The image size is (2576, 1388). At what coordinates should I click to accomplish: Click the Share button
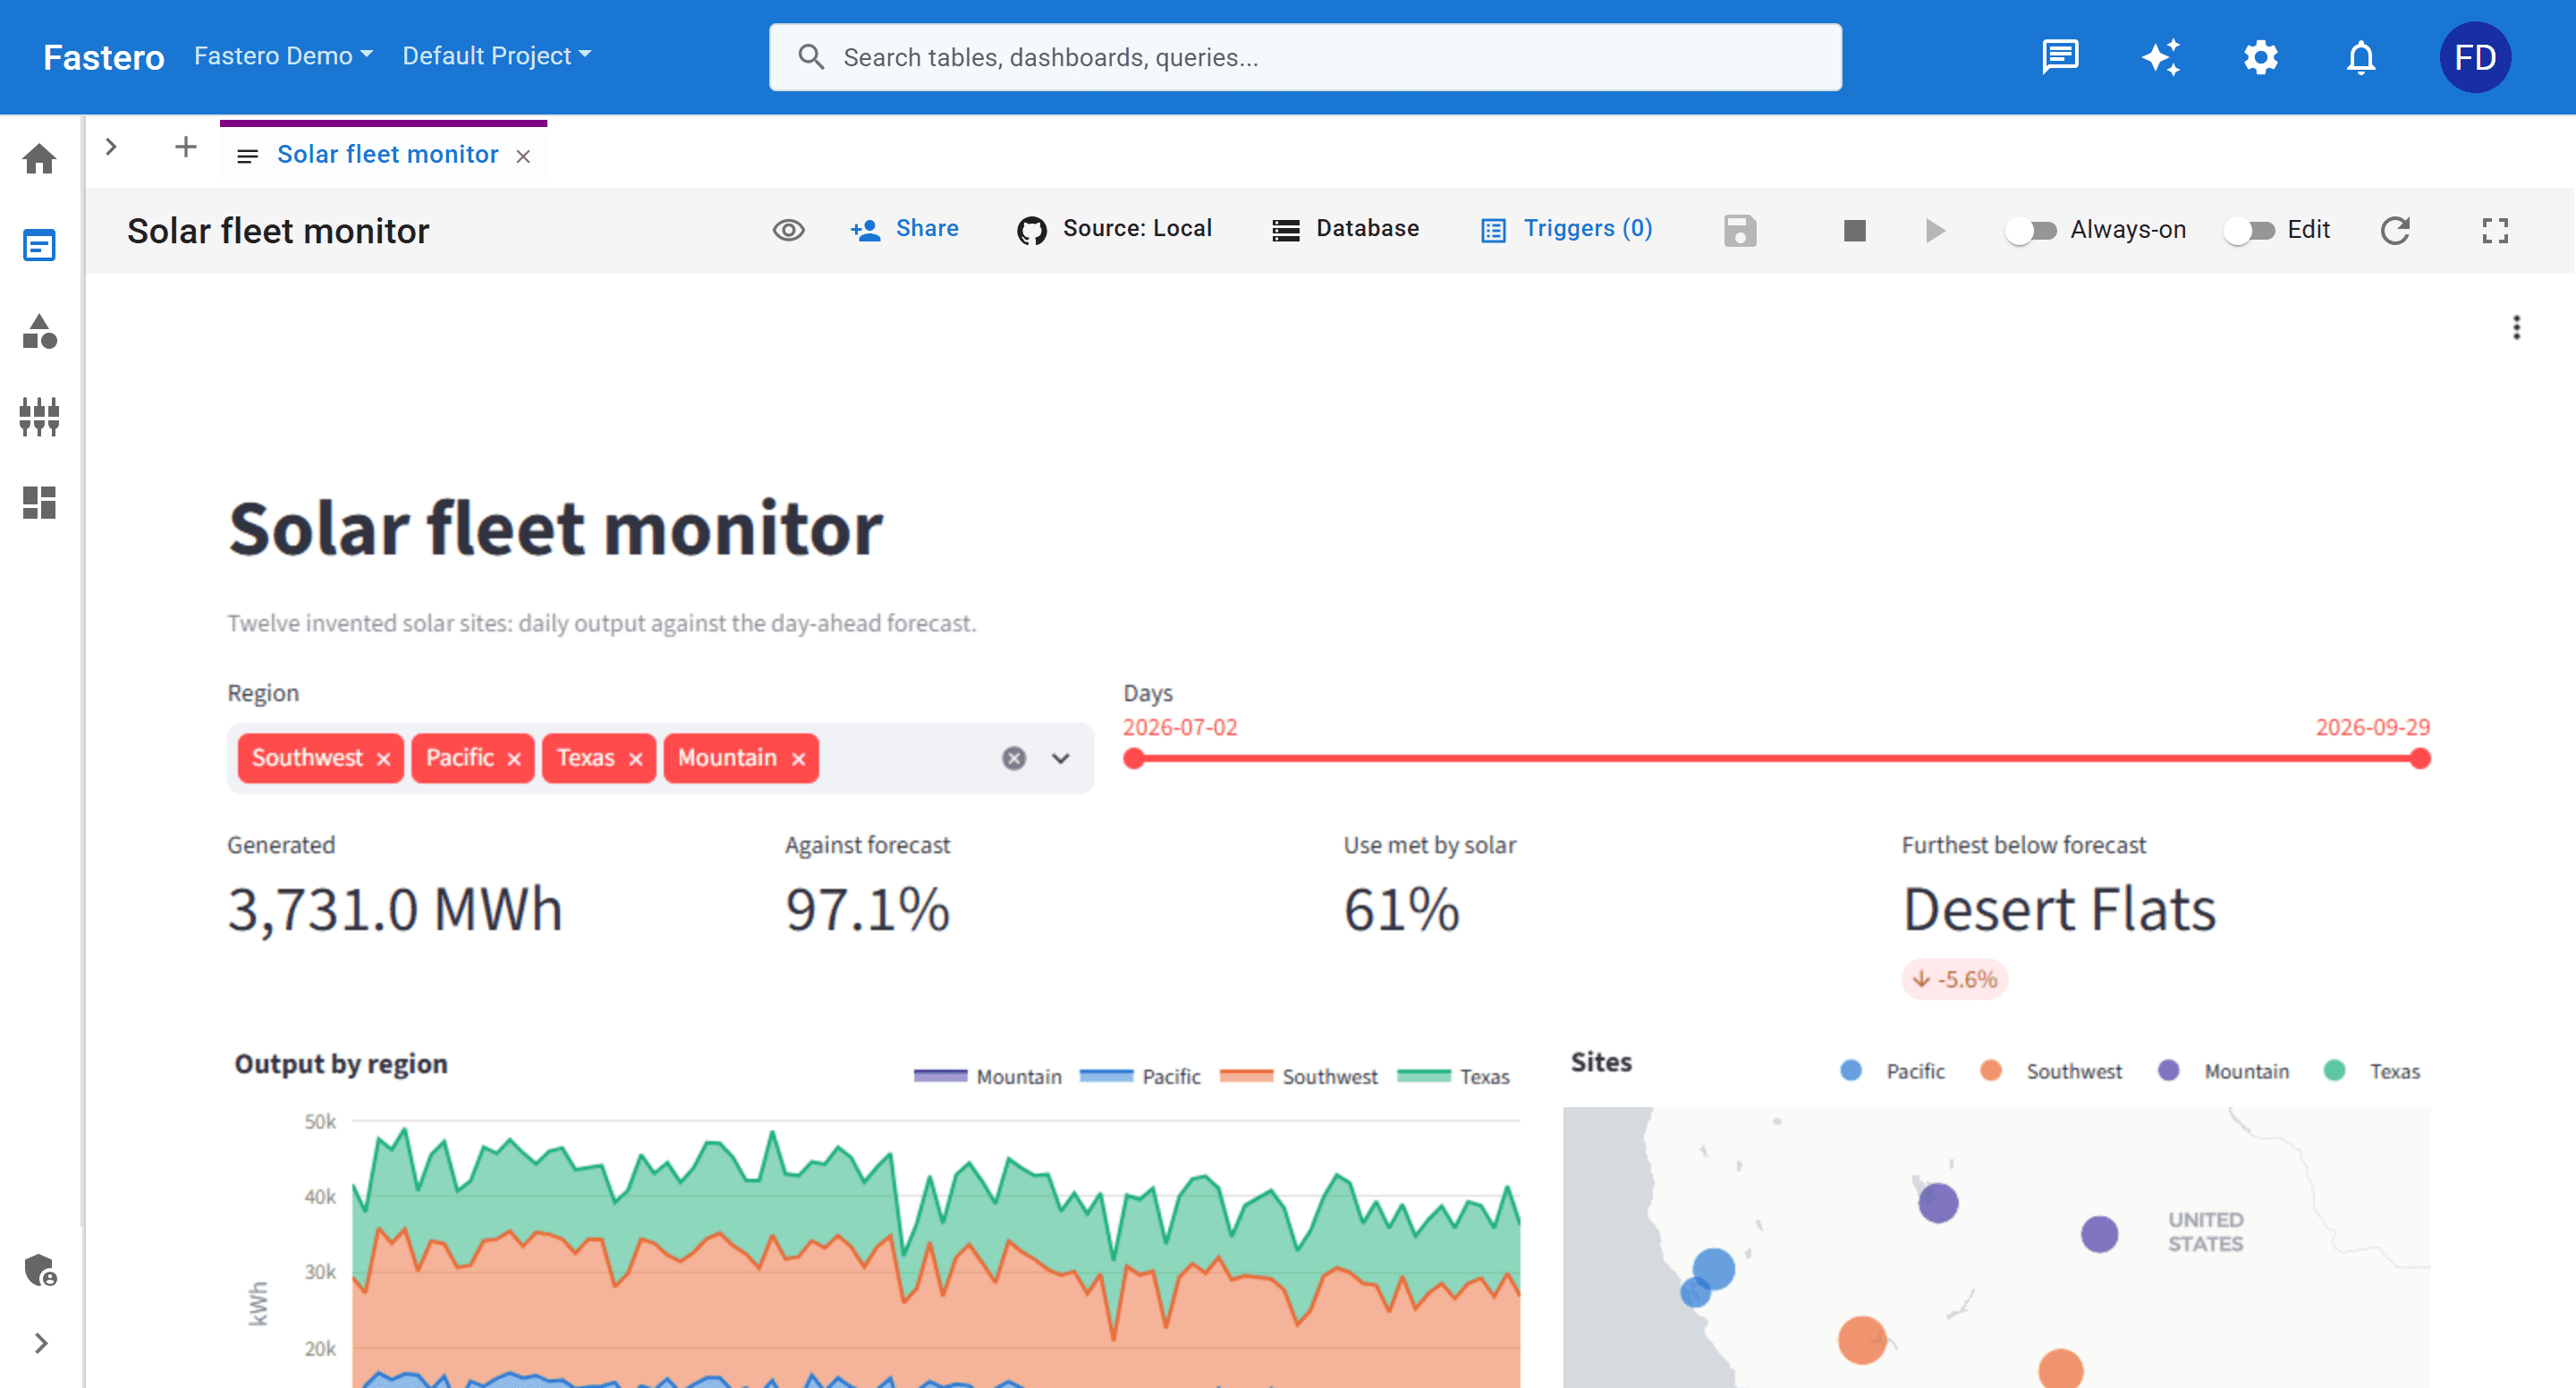coord(904,229)
